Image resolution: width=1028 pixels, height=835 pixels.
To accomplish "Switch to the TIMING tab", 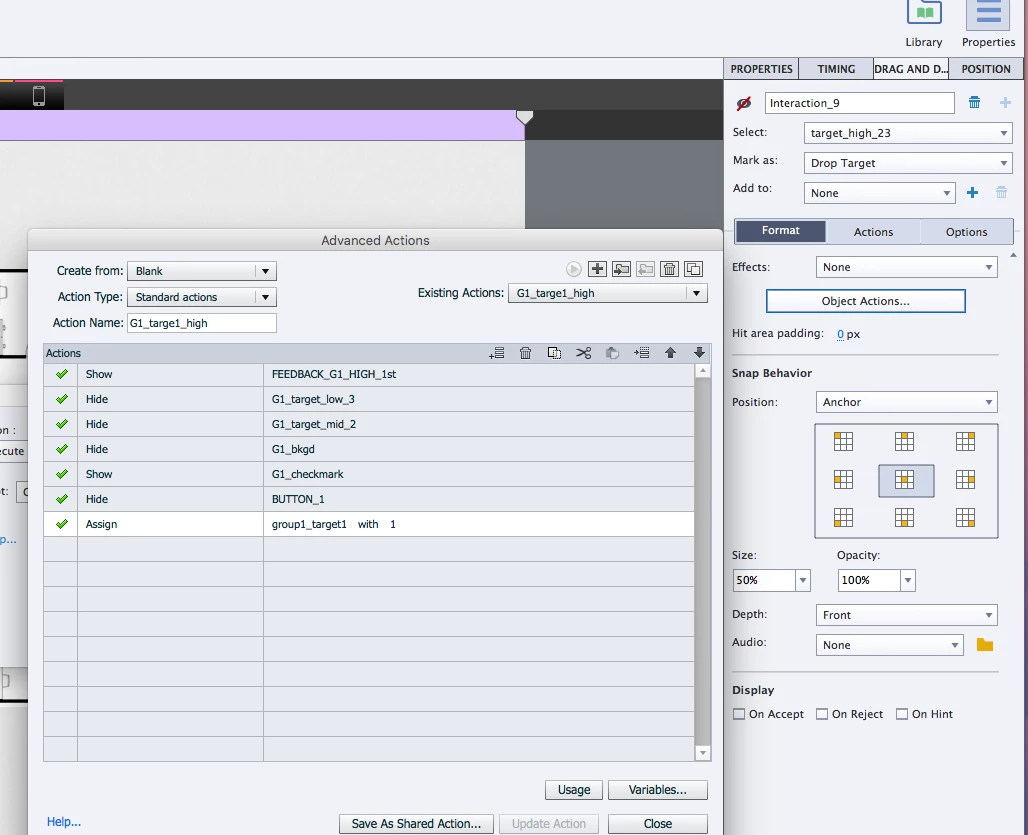I will (x=836, y=69).
